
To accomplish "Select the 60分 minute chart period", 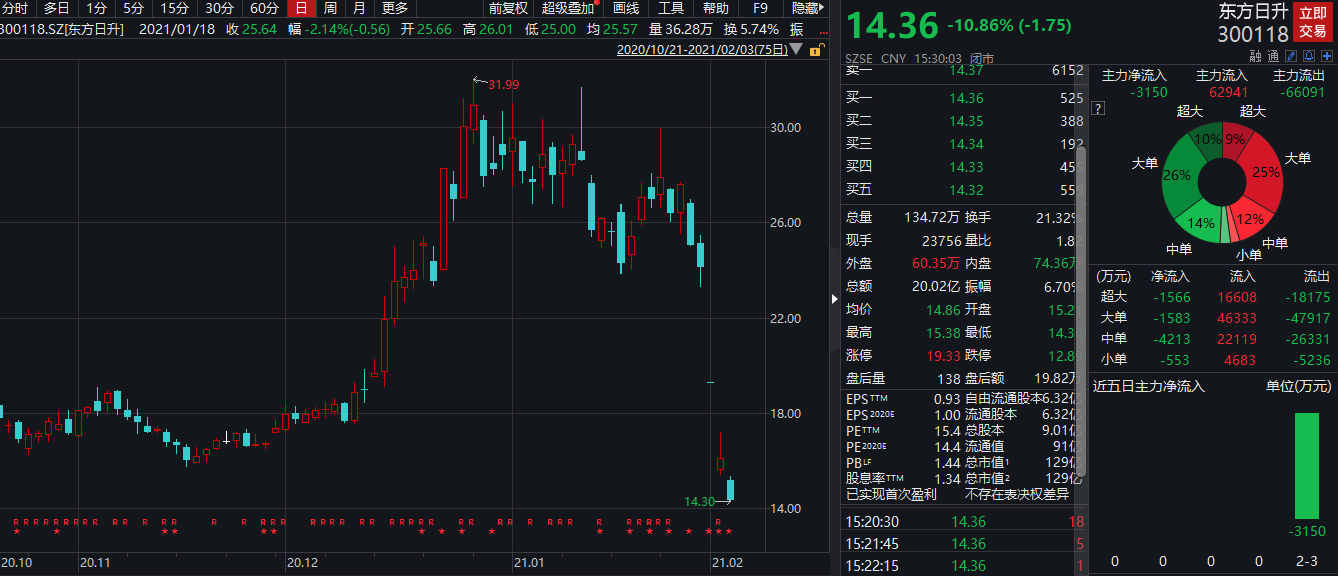I will pyautogui.click(x=264, y=8).
